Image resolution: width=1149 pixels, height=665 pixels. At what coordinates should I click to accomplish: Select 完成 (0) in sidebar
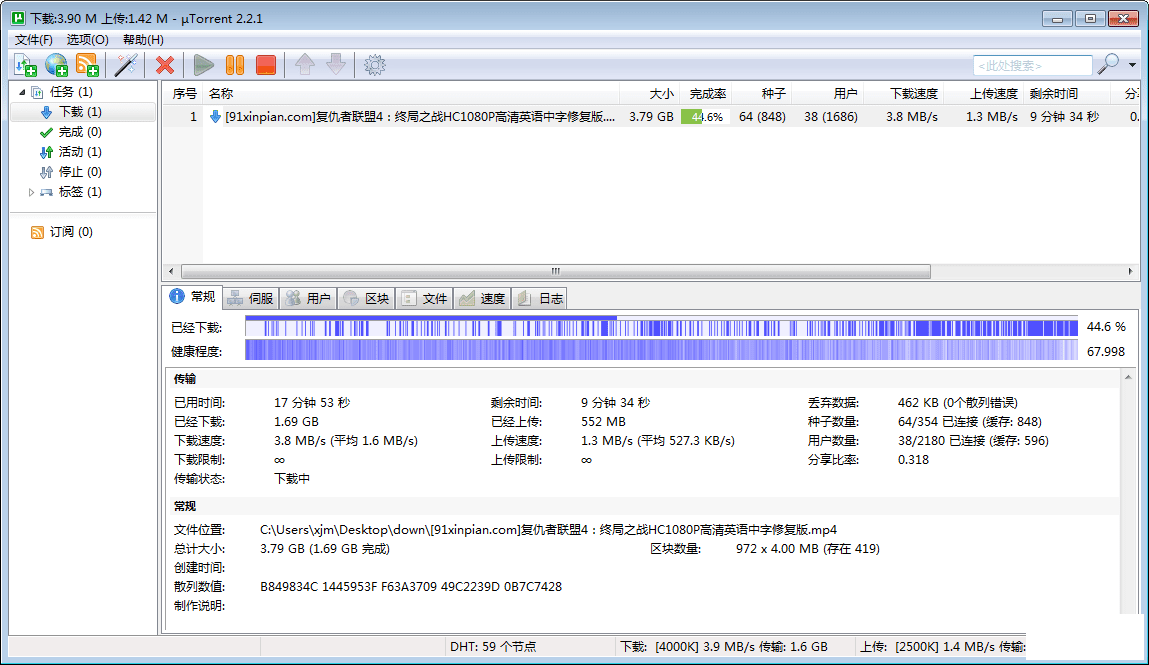point(80,132)
